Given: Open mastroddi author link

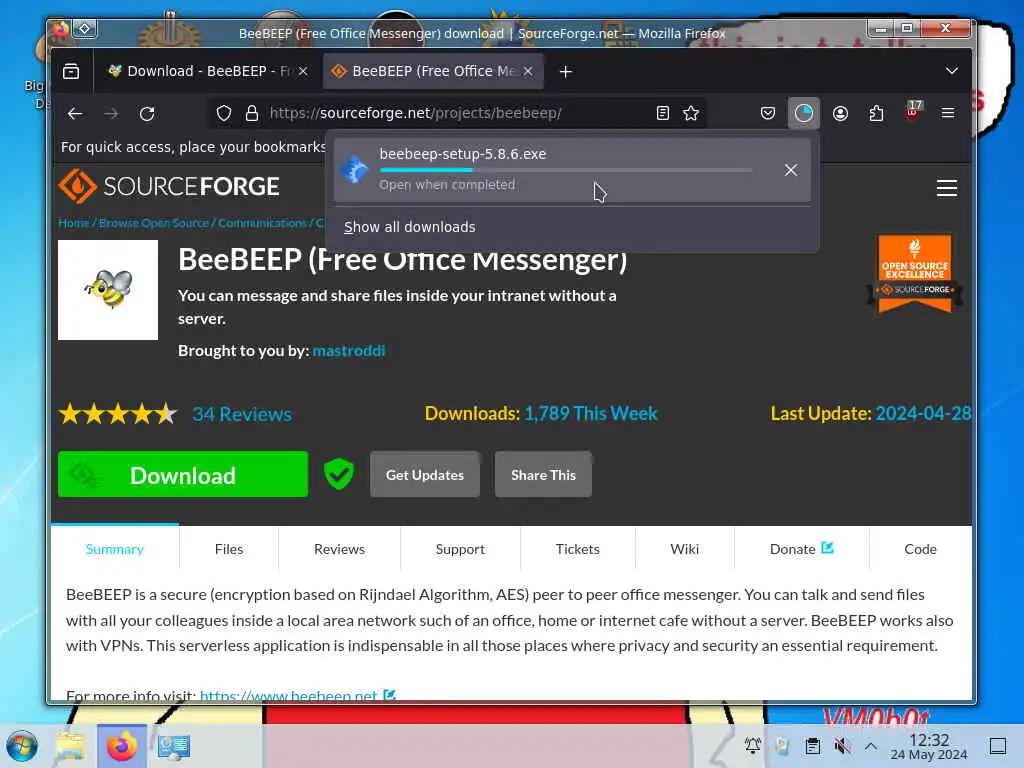Looking at the screenshot, I should point(349,351).
